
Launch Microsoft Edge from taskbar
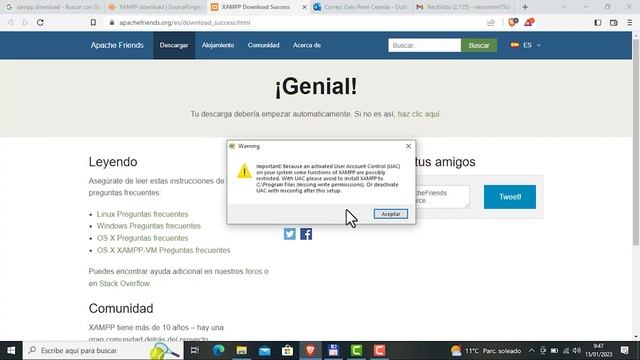[x=218, y=351]
